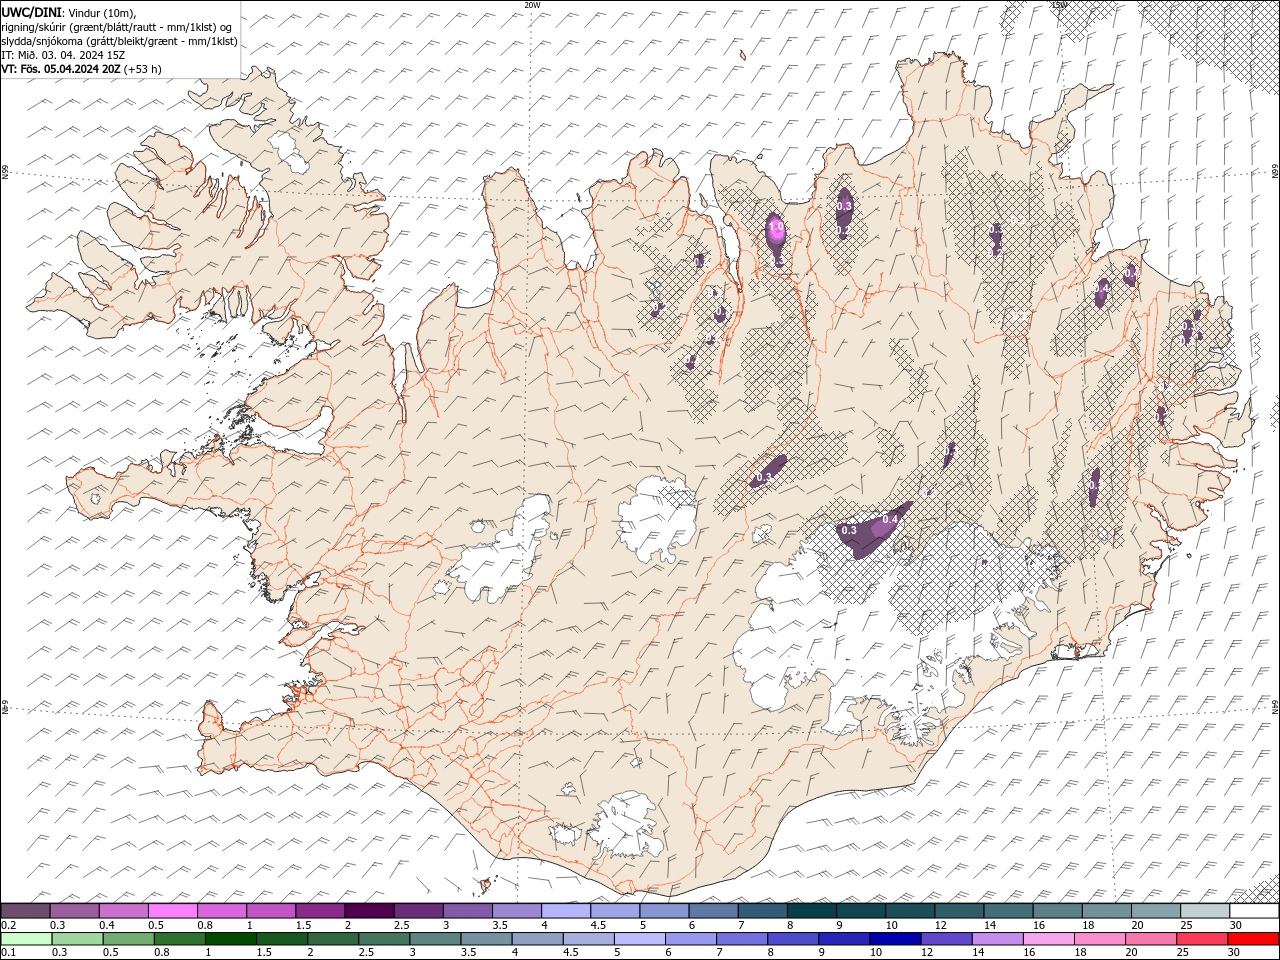The width and height of the screenshot is (1280, 960).
Task: Click the 'slydda/snjókoma' legend description line
Action: pos(119,41)
